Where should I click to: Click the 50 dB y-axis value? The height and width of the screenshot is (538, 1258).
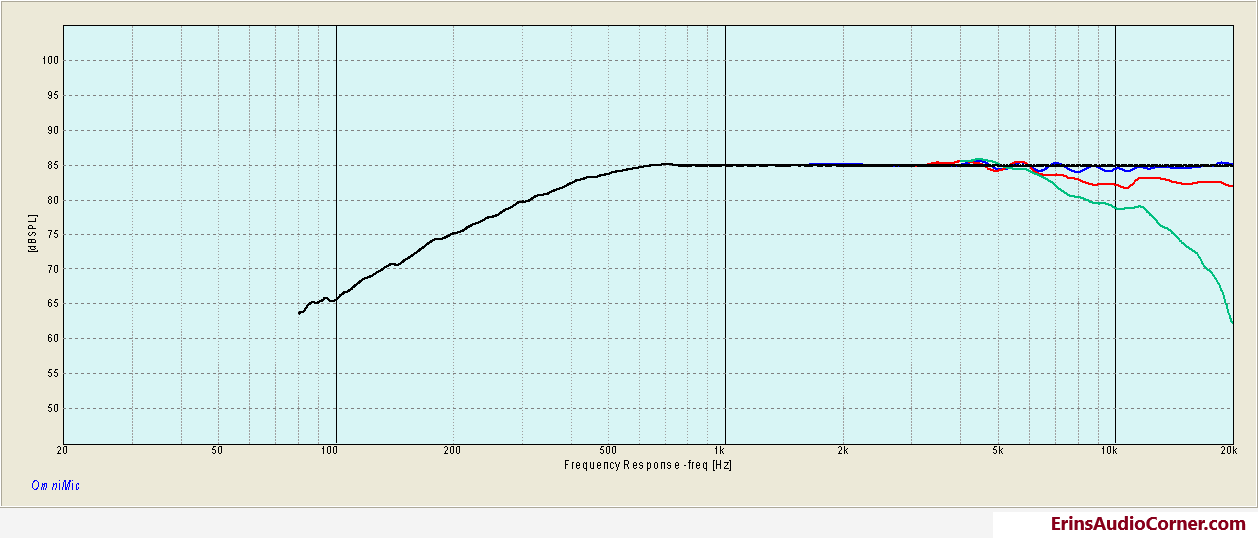pyautogui.click(x=55, y=409)
